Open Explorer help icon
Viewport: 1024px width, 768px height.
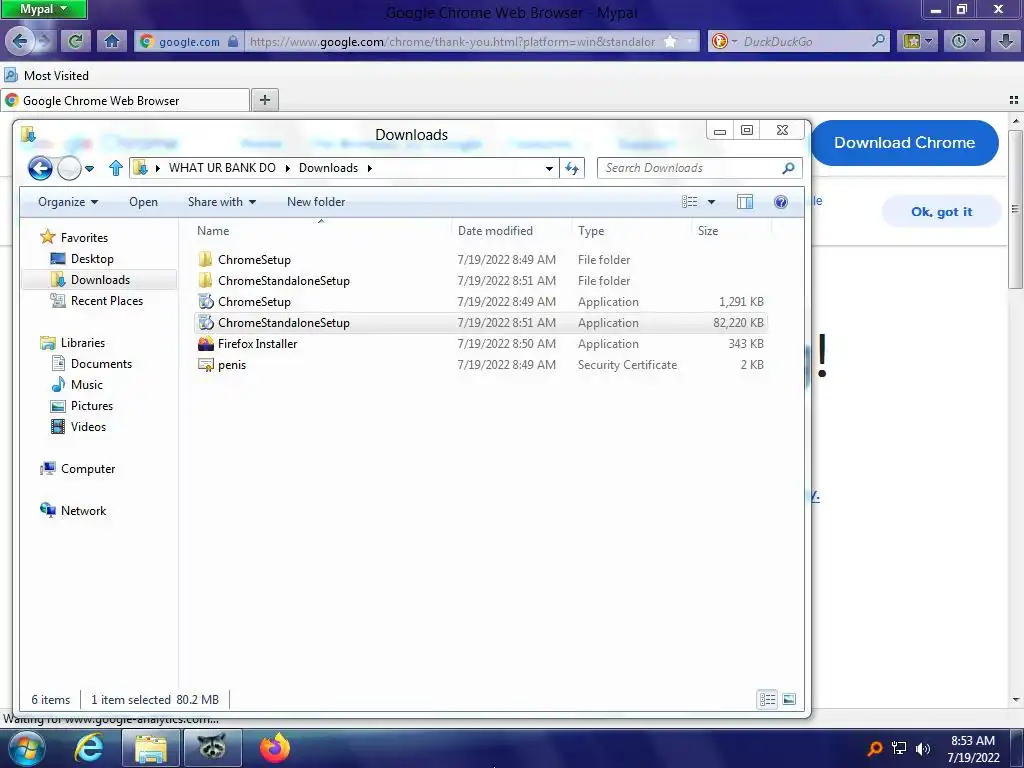coord(780,202)
